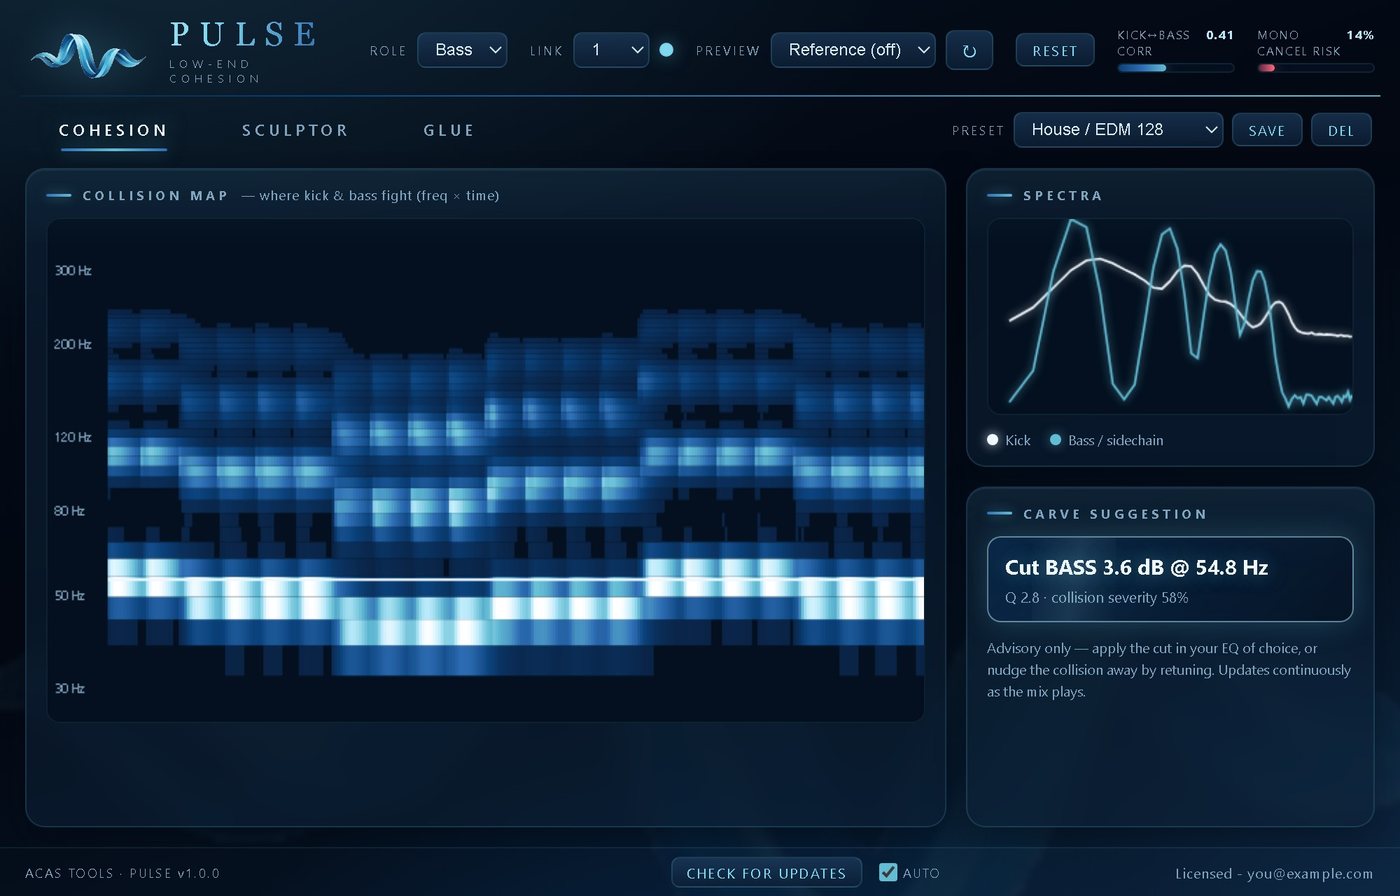The image size is (1400, 896).
Task: Switch to the SCULPTOR tab
Action: coord(295,130)
